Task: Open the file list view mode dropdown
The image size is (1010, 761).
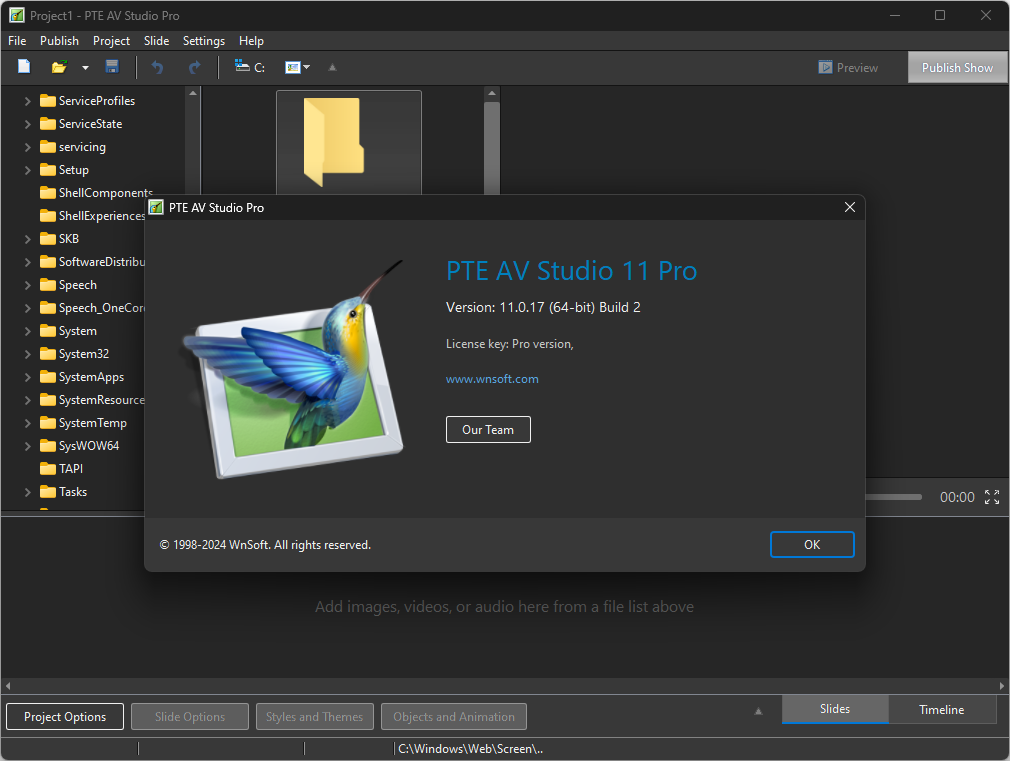Action: click(298, 67)
